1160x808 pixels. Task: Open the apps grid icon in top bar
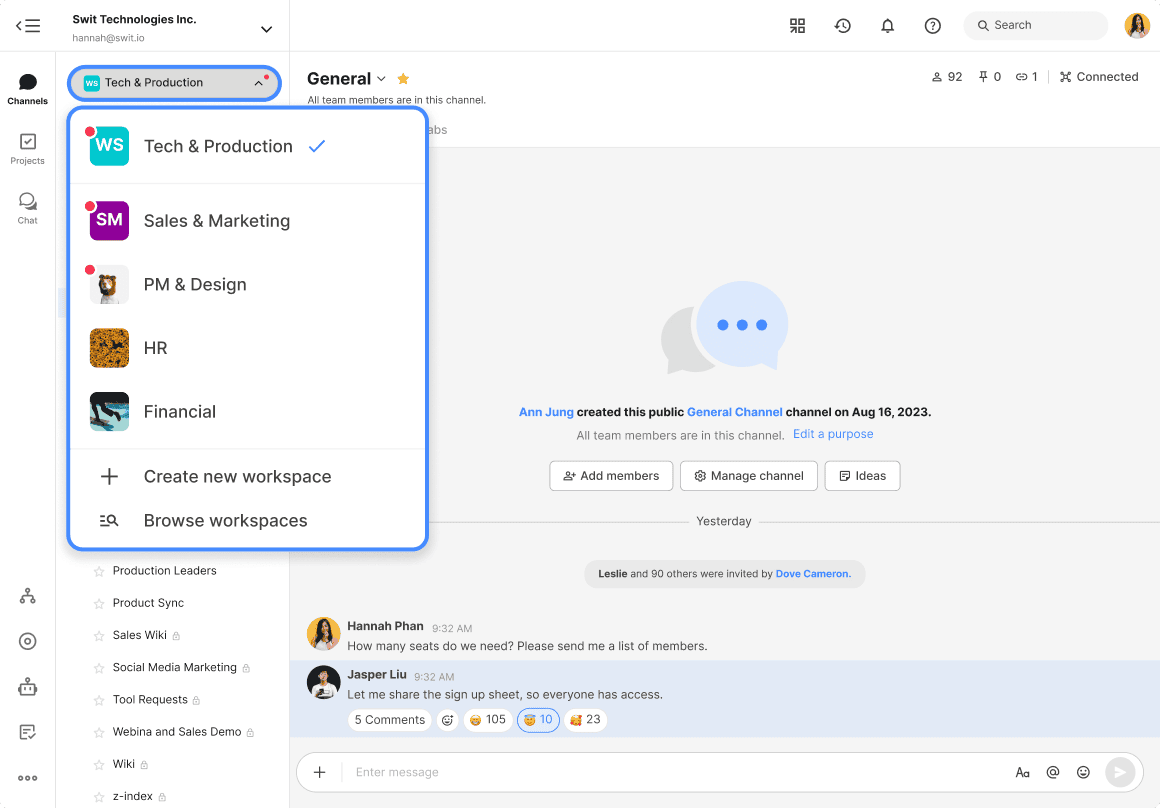[797, 26]
